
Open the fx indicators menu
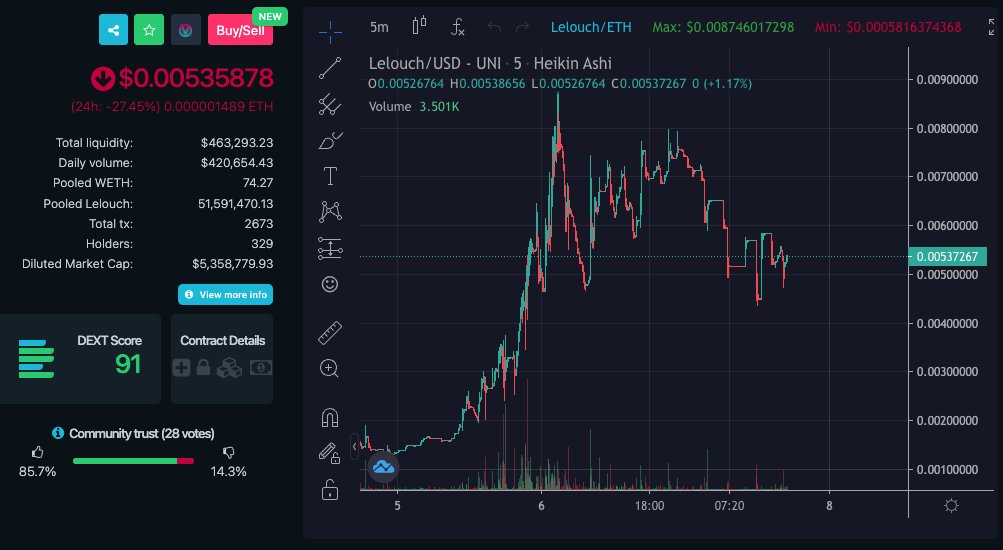coord(457,27)
